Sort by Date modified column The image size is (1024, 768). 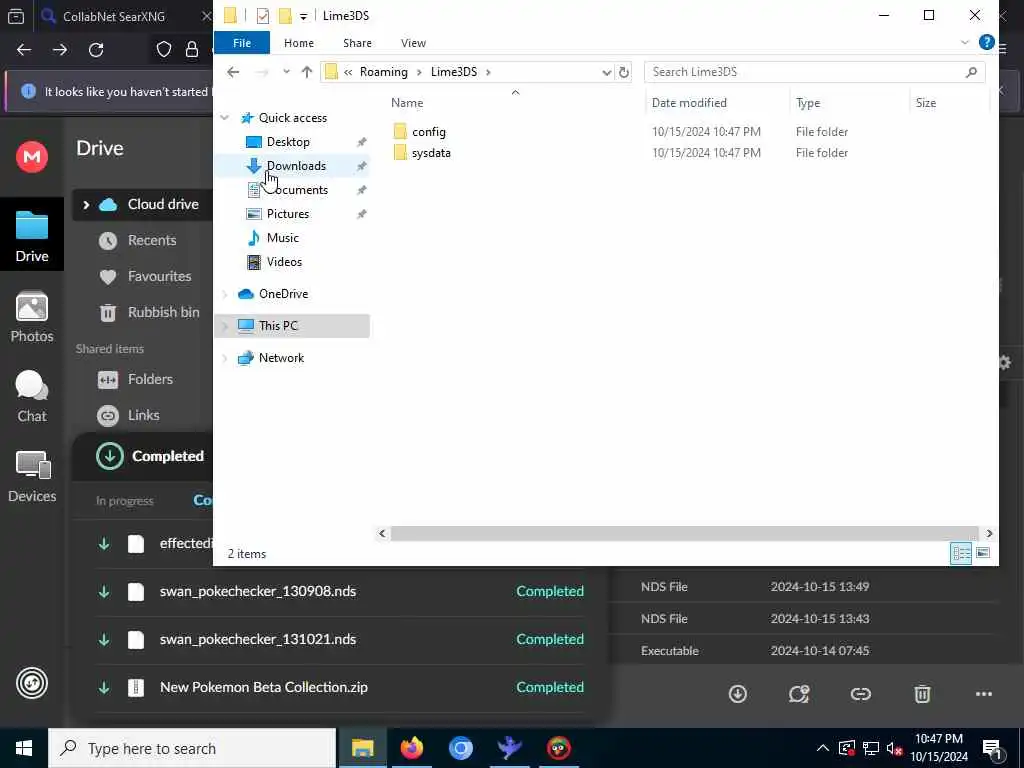[689, 103]
